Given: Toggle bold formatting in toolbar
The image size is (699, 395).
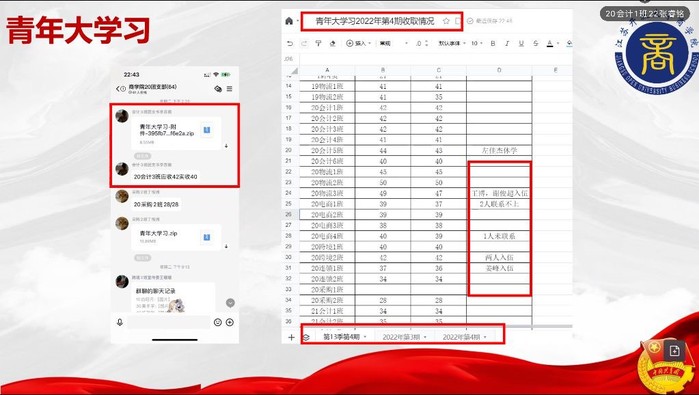Looking at the screenshot, I should [x=493, y=43].
